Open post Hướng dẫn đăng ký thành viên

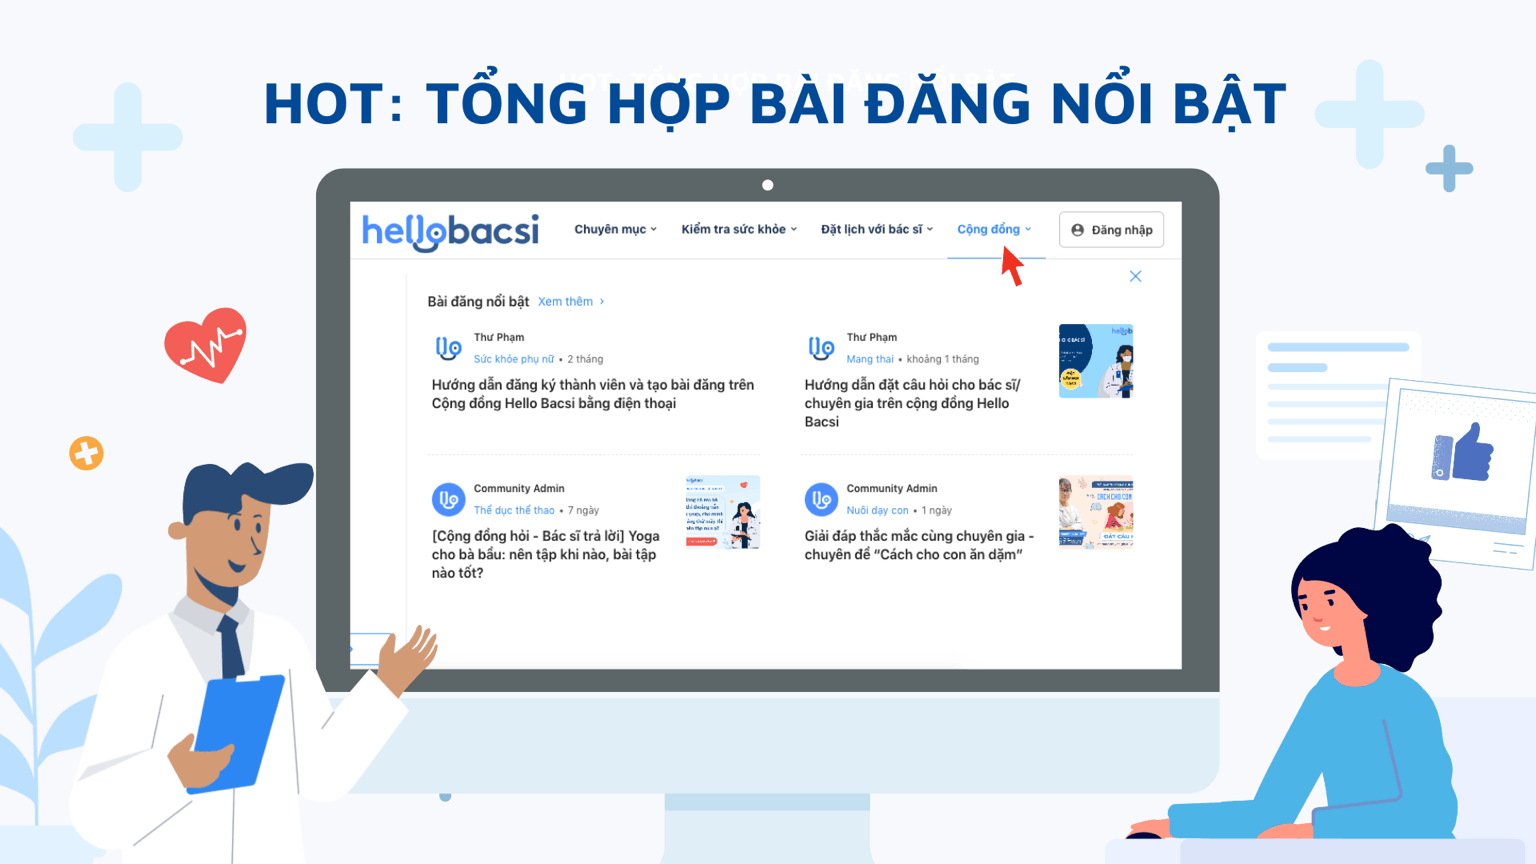[x=593, y=394]
